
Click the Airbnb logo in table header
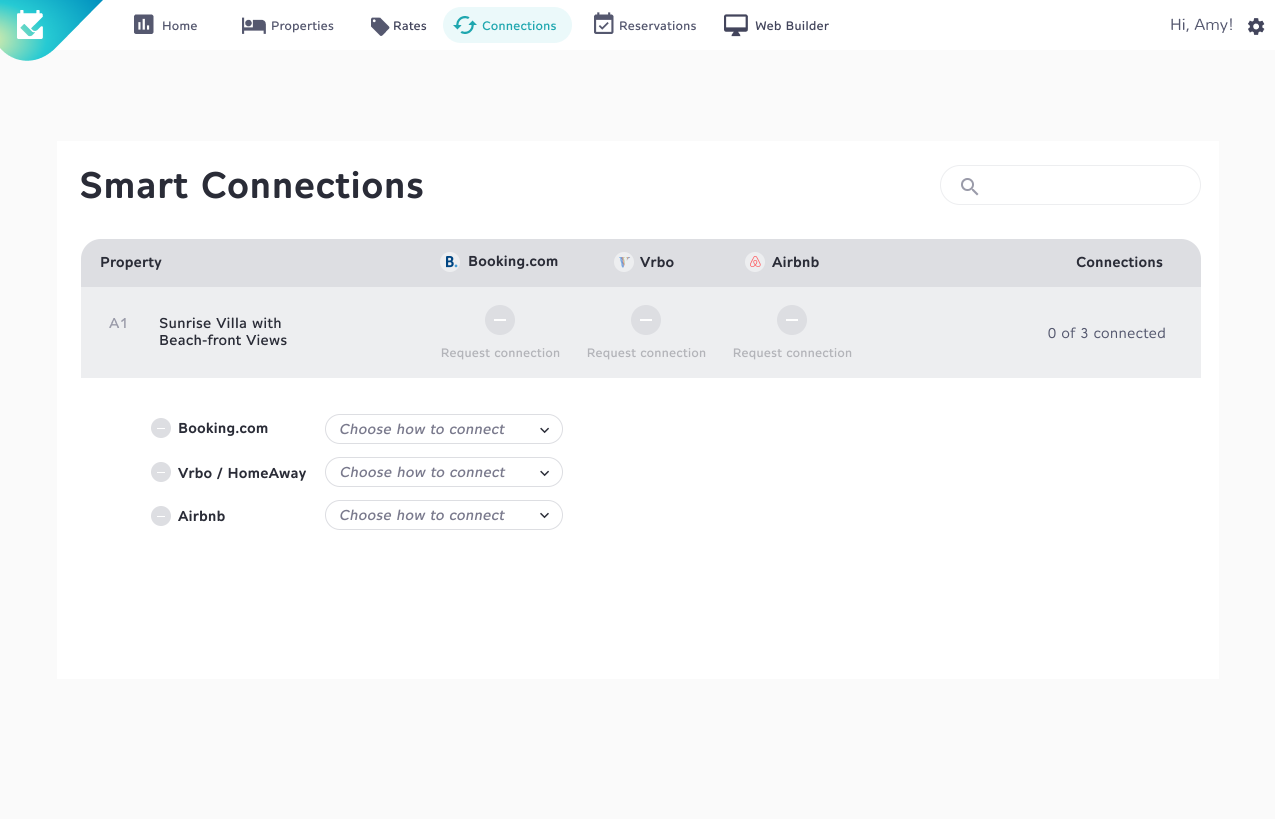pyautogui.click(x=755, y=262)
